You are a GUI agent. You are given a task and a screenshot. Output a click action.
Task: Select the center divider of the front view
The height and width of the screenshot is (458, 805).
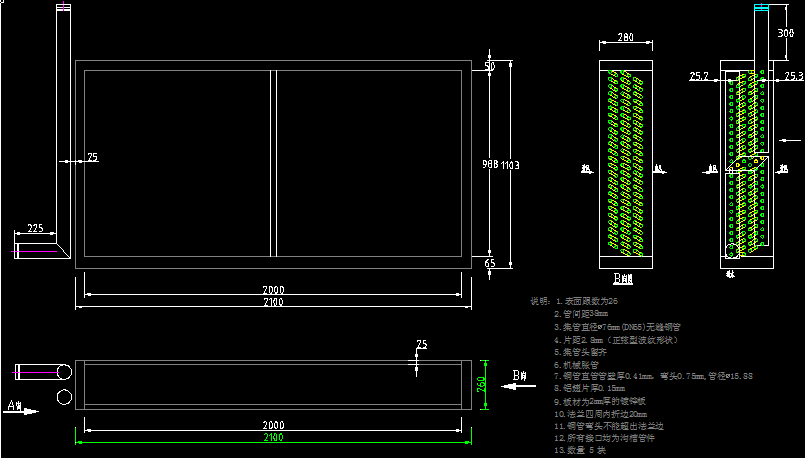(273, 164)
